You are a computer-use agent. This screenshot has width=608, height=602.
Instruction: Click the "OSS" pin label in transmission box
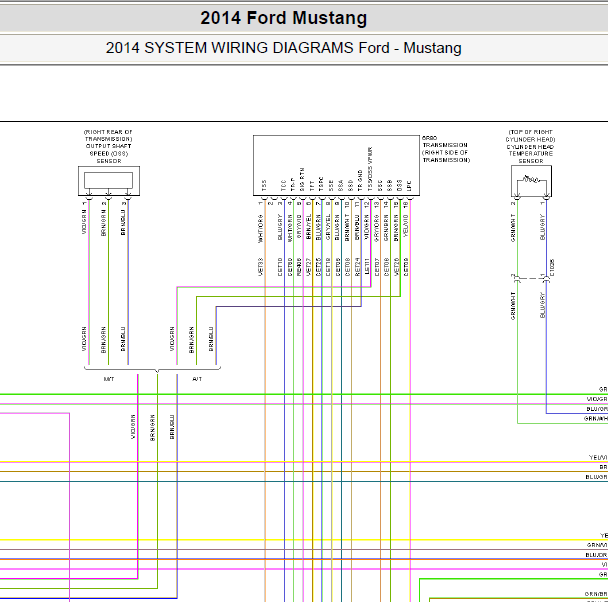[x=399, y=185]
